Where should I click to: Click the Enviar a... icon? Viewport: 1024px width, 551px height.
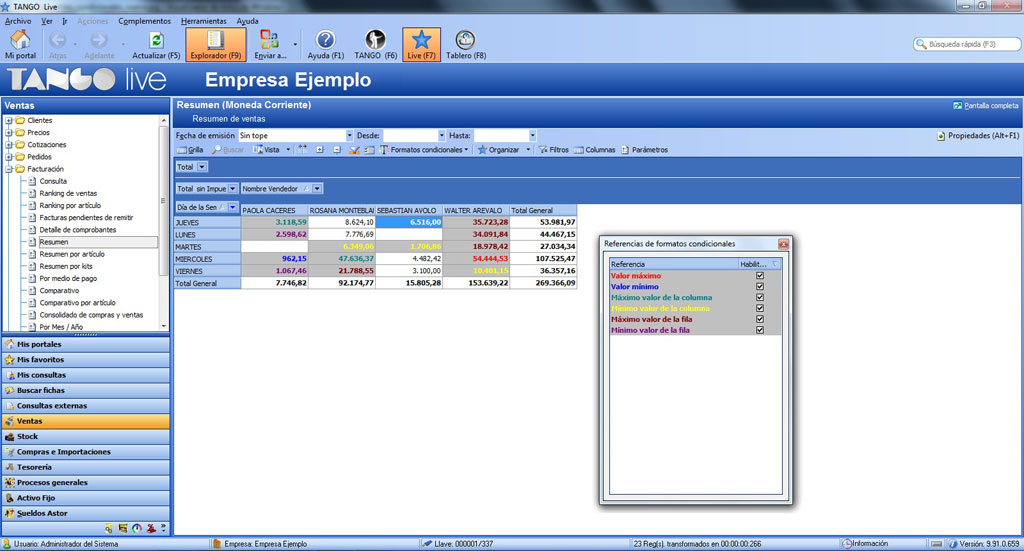269,40
